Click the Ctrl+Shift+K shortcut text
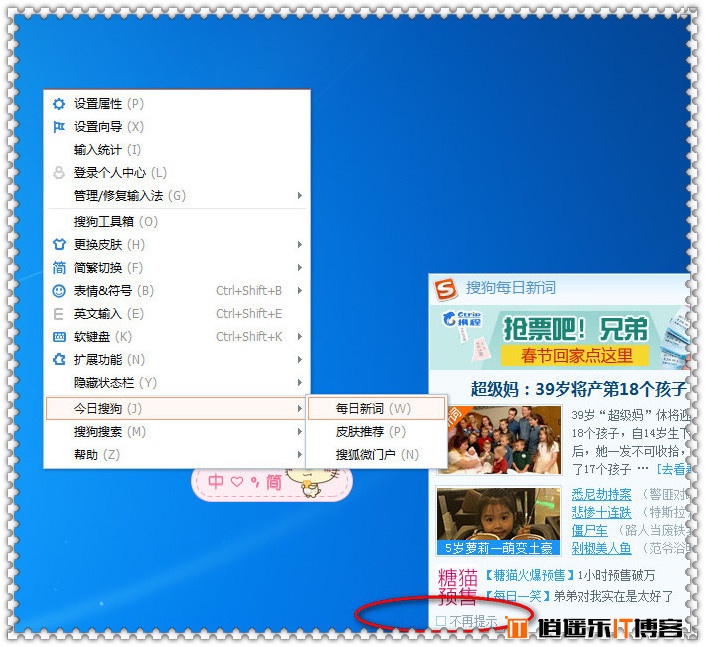The width and height of the screenshot is (705, 647). click(249, 336)
